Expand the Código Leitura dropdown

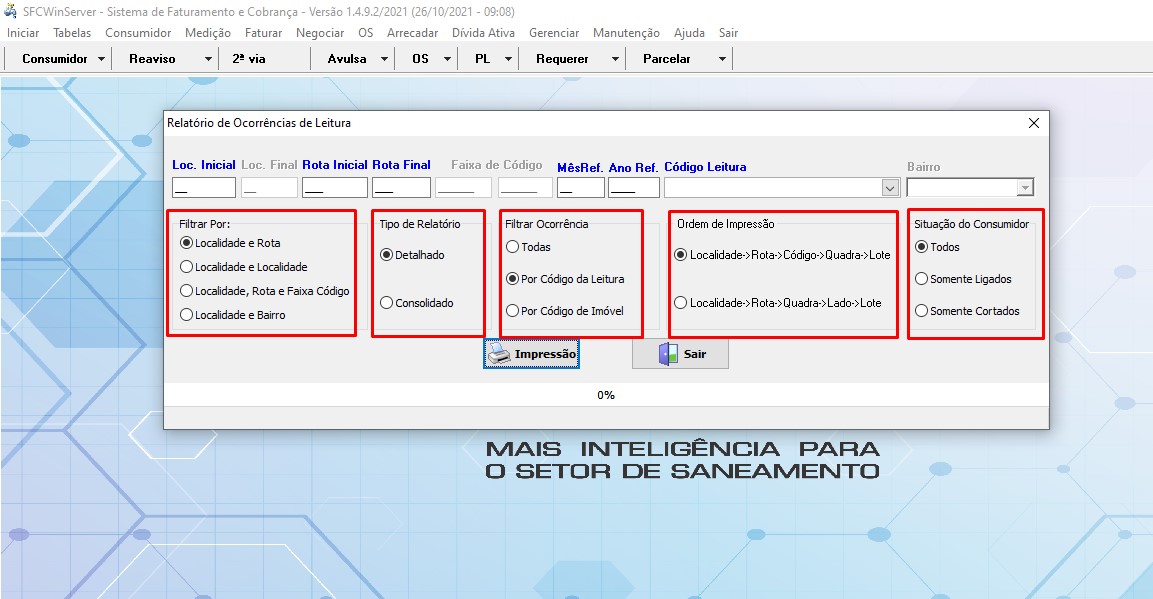(x=889, y=188)
